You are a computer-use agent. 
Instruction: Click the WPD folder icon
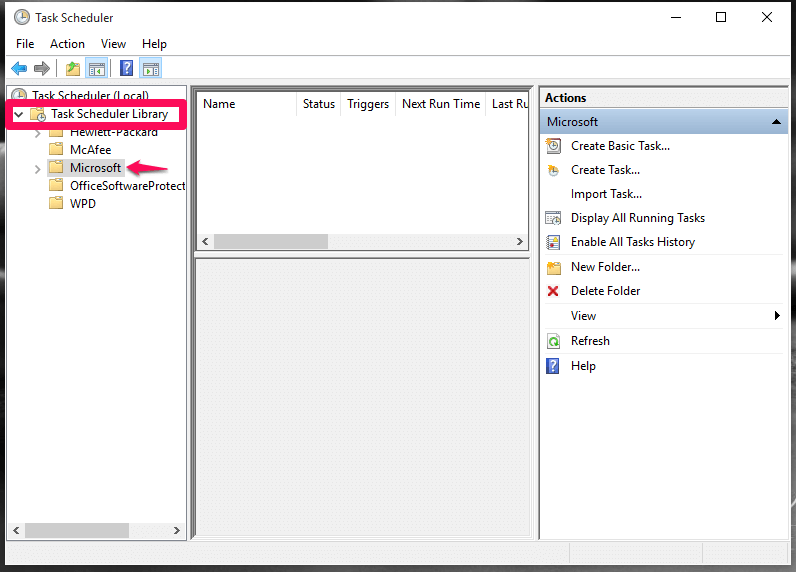pos(56,203)
